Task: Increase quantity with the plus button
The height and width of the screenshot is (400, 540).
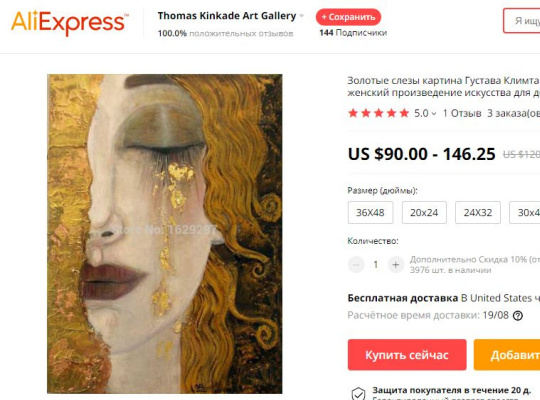Action: pyautogui.click(x=395, y=265)
